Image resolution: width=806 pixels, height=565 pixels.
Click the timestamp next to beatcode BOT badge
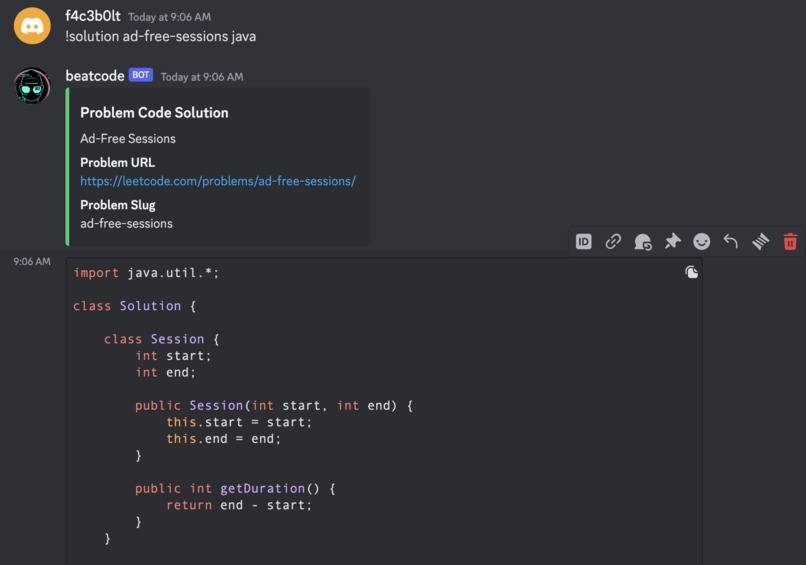coord(202,77)
